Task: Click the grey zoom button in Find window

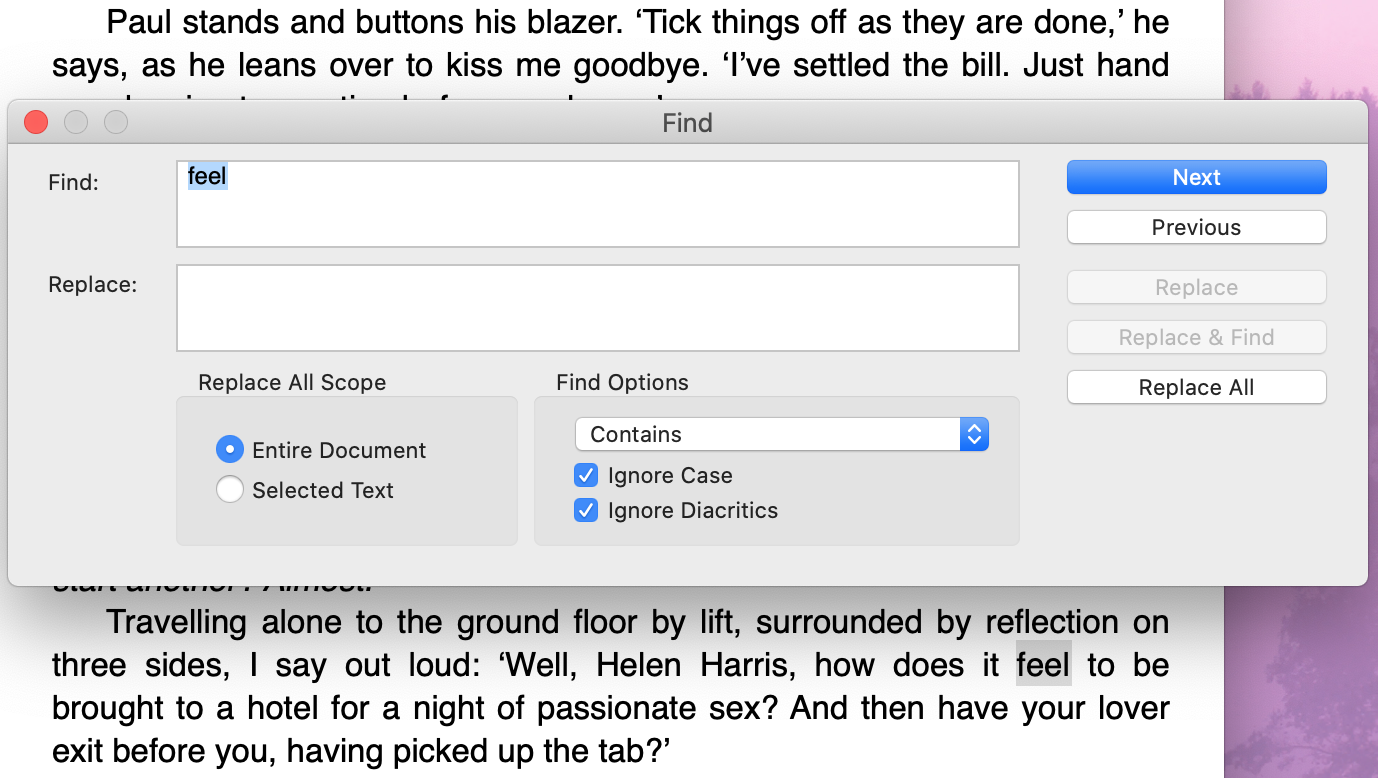Action: pyautogui.click(x=116, y=122)
